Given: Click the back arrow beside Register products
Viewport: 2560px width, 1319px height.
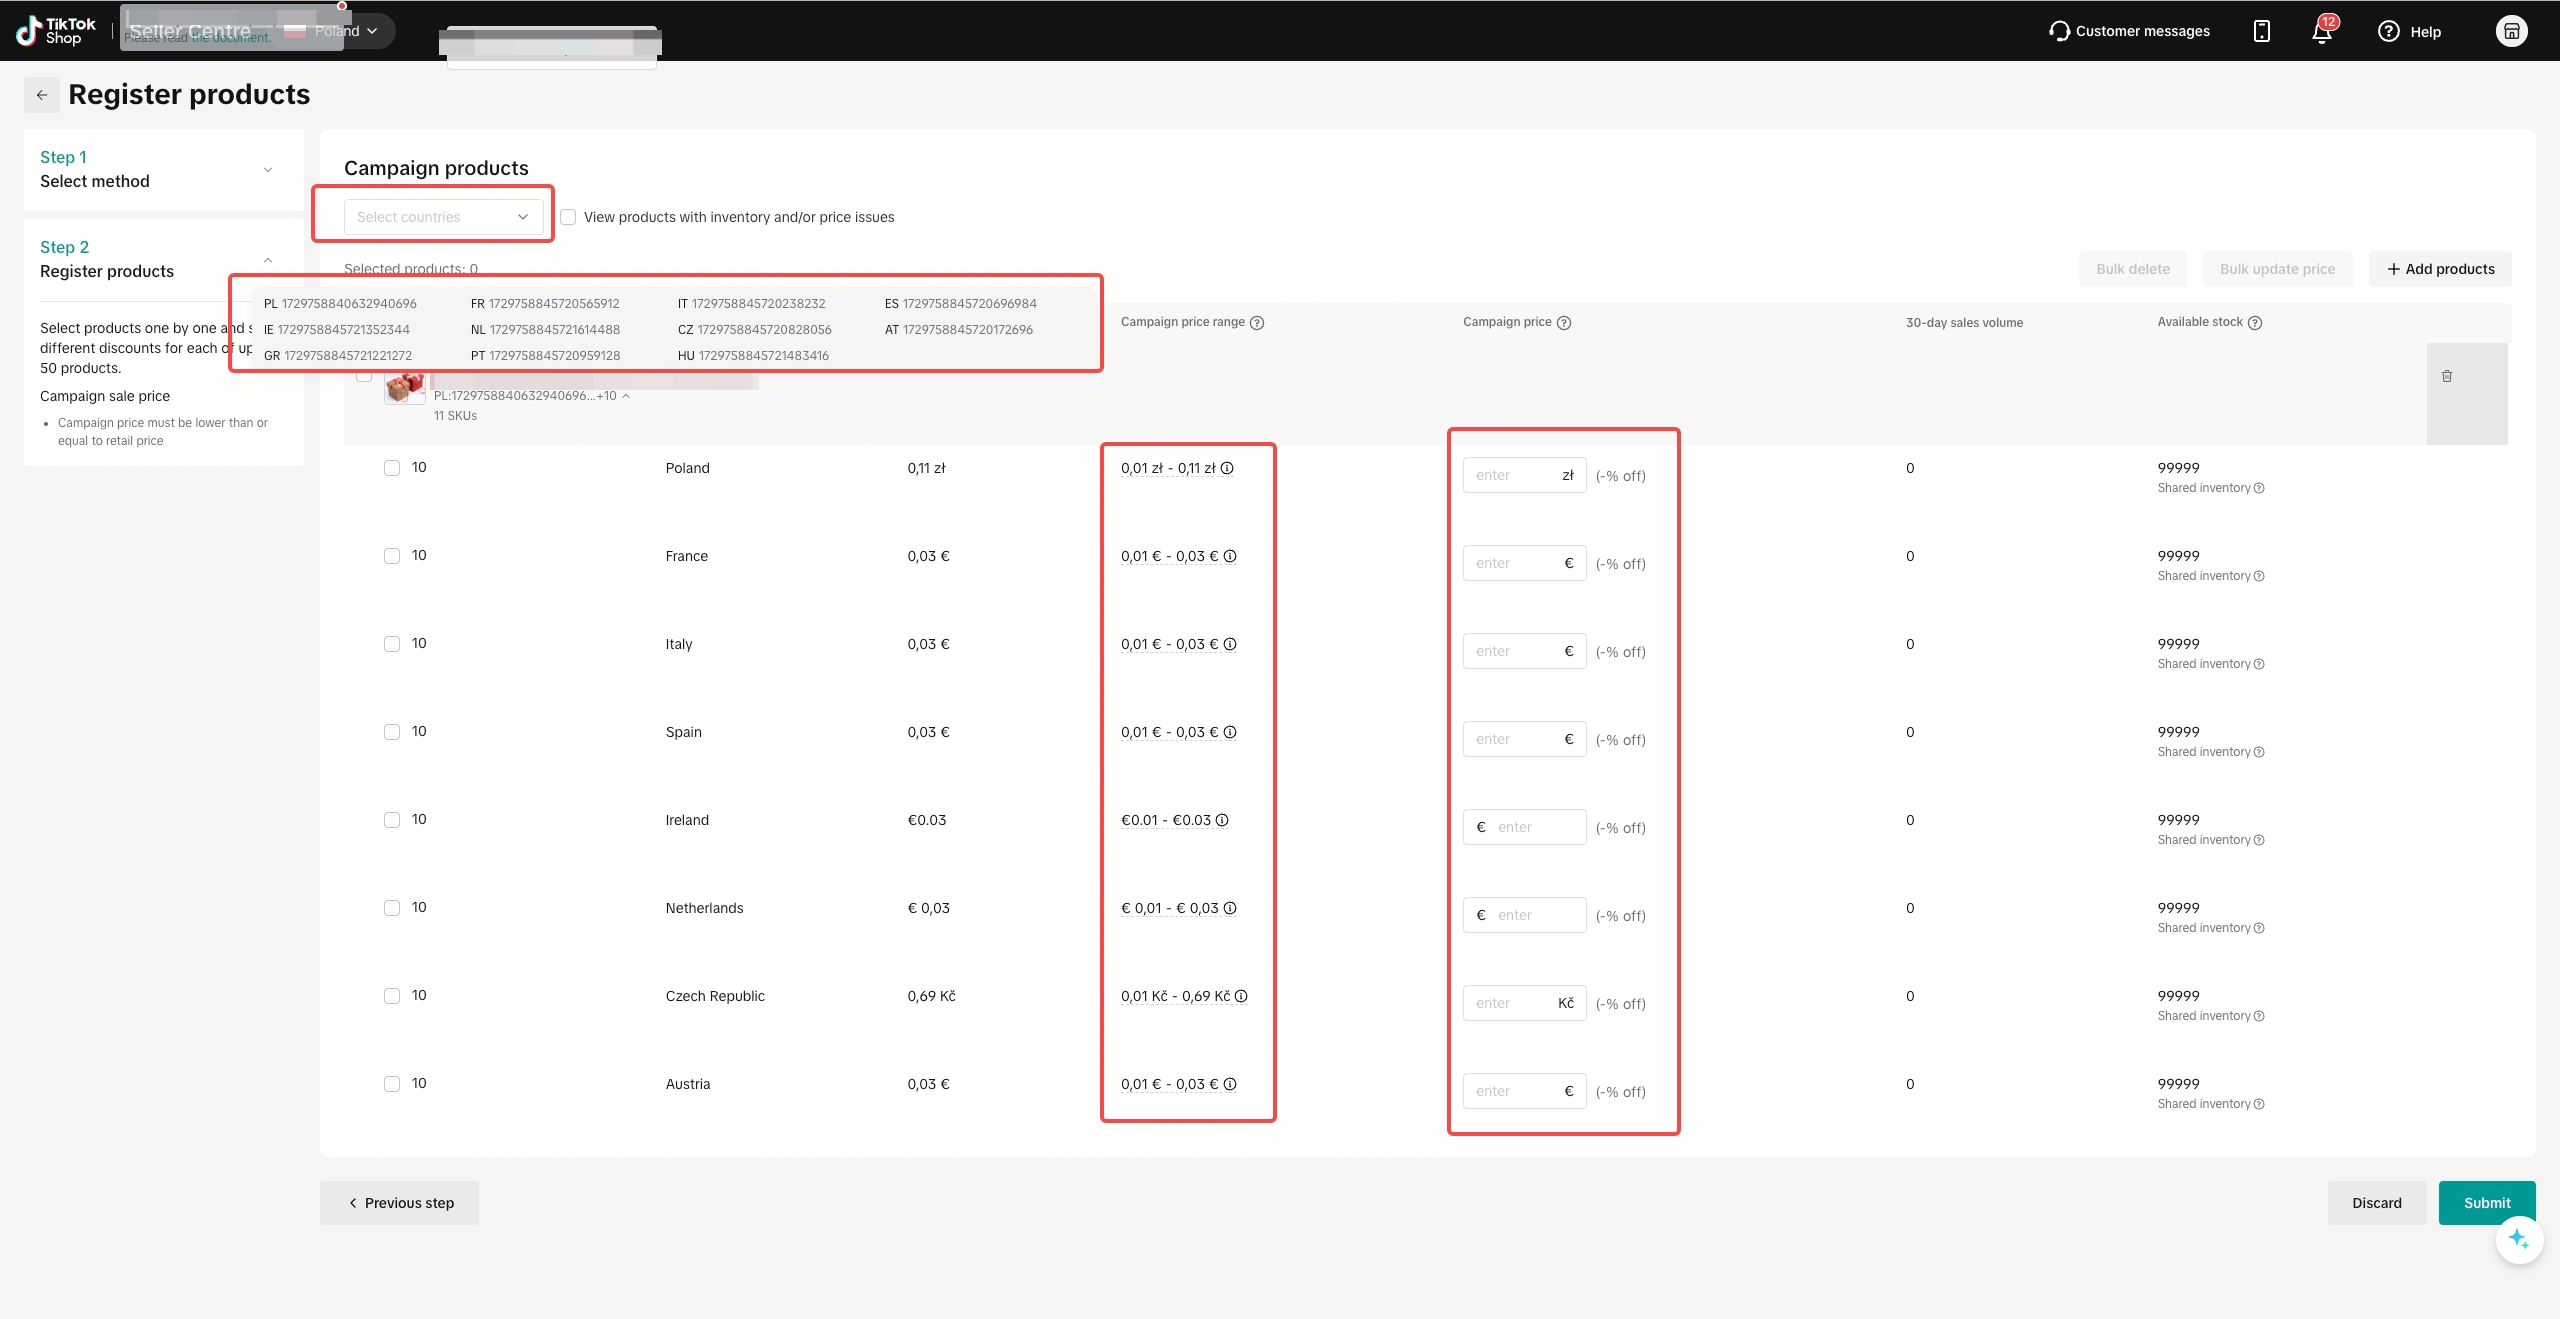Looking at the screenshot, I should 42,95.
